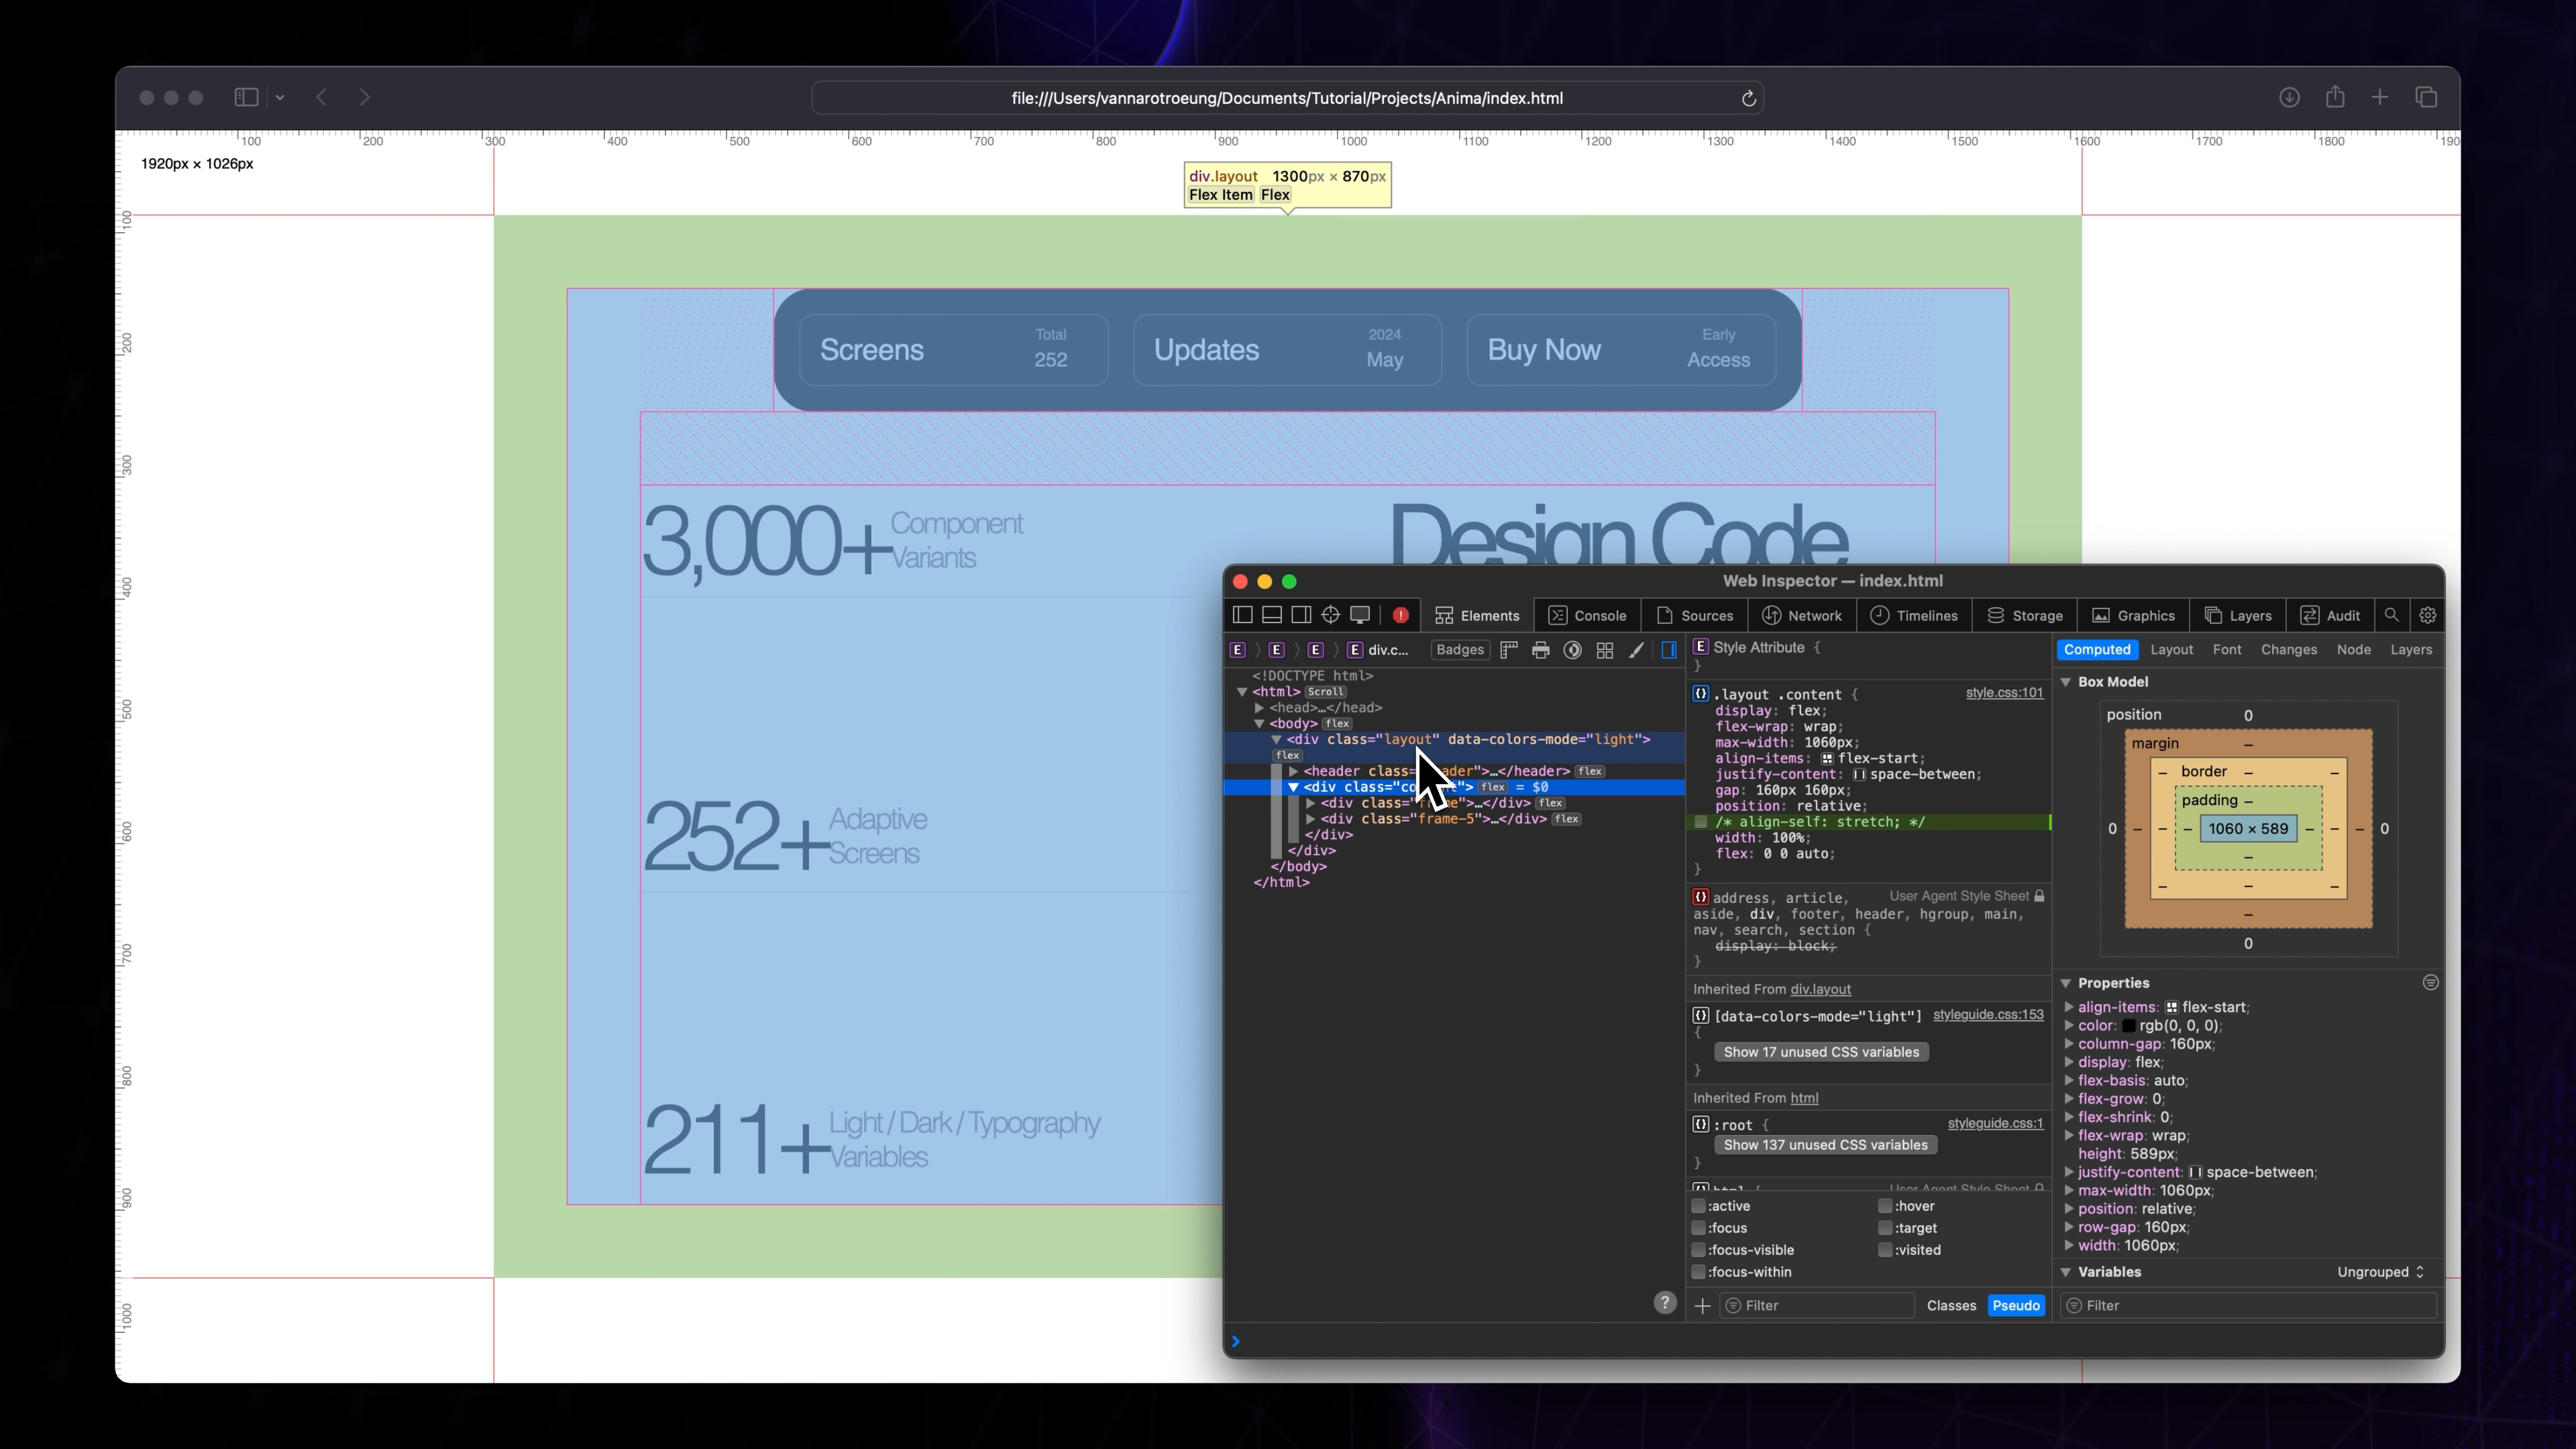Viewport: 2576px width, 1449px height.
Task: Toggle print styles emulation icon
Action: pos(1541,650)
